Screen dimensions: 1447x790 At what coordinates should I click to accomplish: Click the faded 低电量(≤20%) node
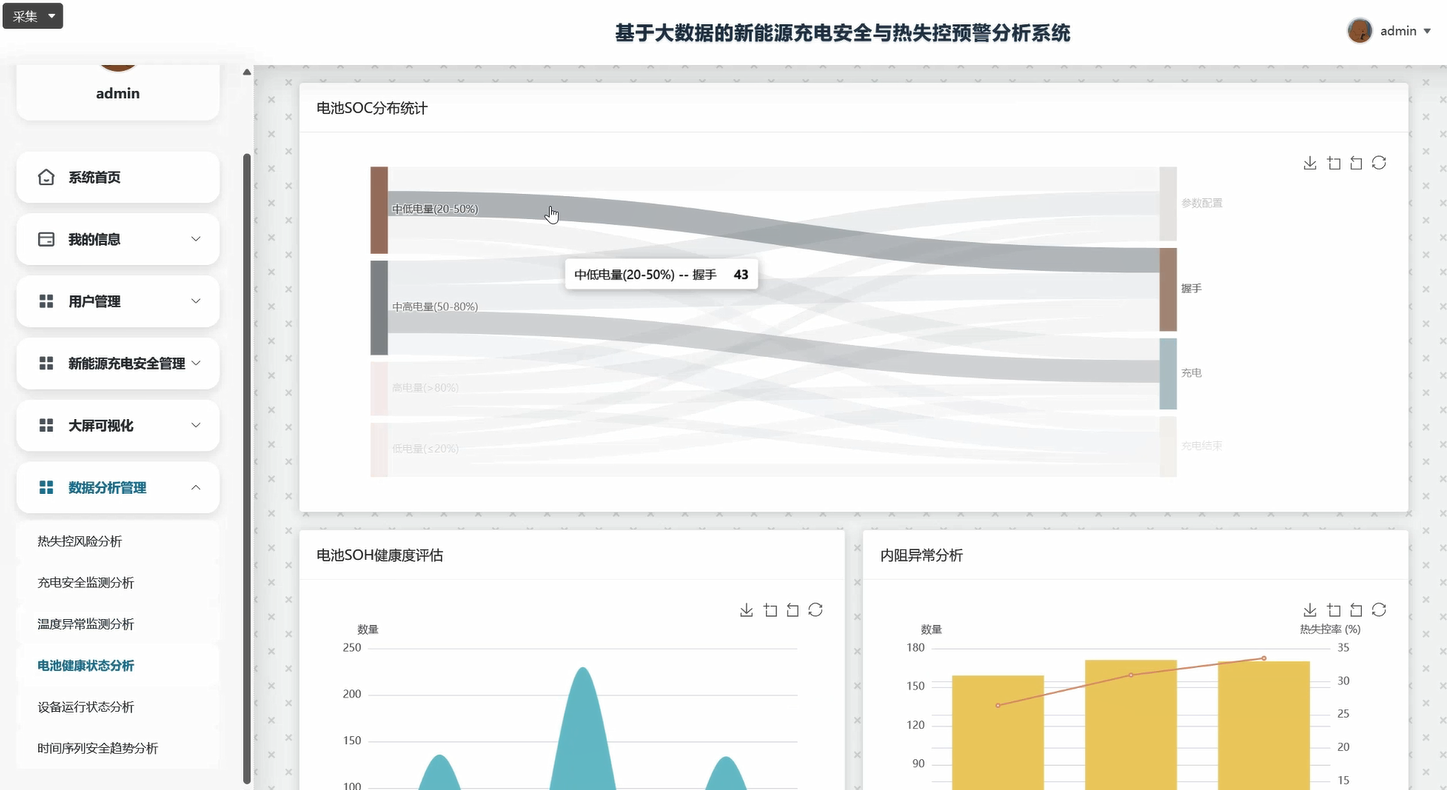pyautogui.click(x=379, y=450)
